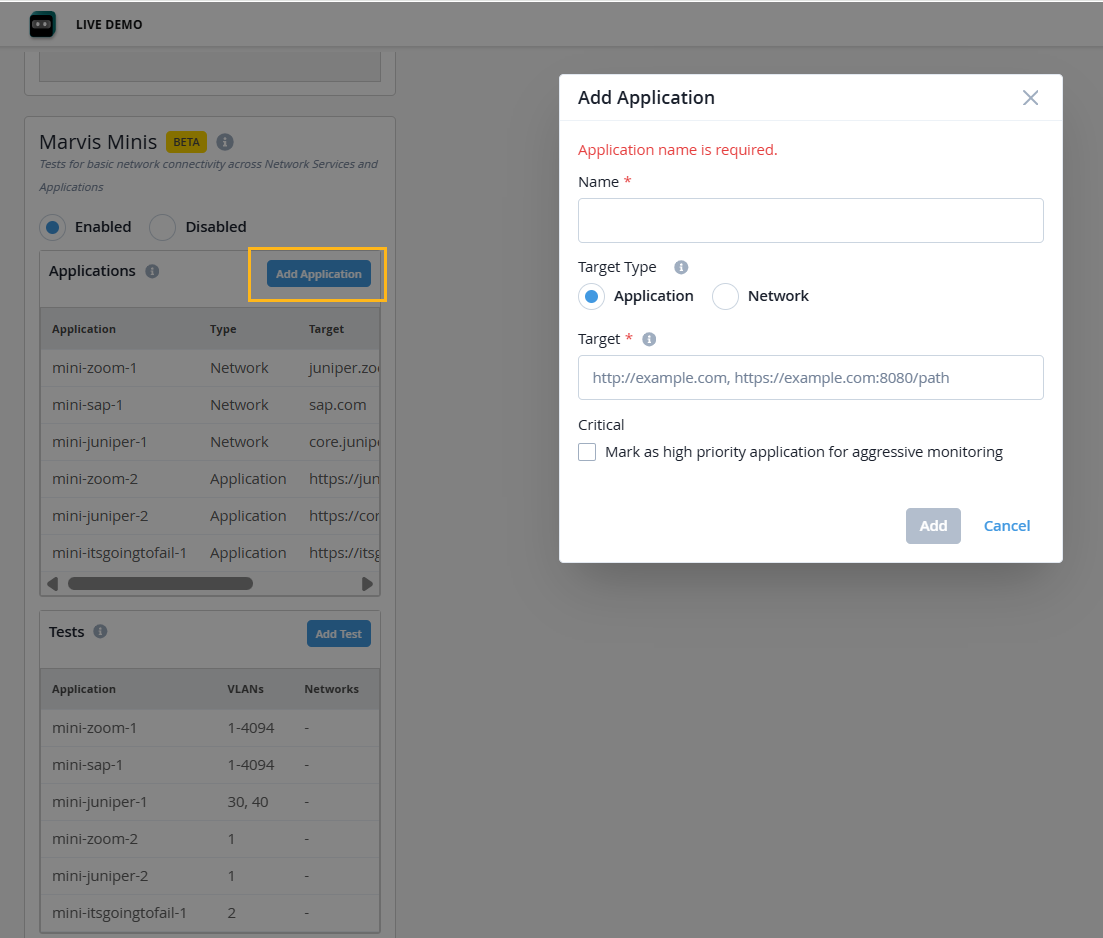Click the Add Application button
Image resolution: width=1103 pixels, height=938 pixels.
point(318,274)
